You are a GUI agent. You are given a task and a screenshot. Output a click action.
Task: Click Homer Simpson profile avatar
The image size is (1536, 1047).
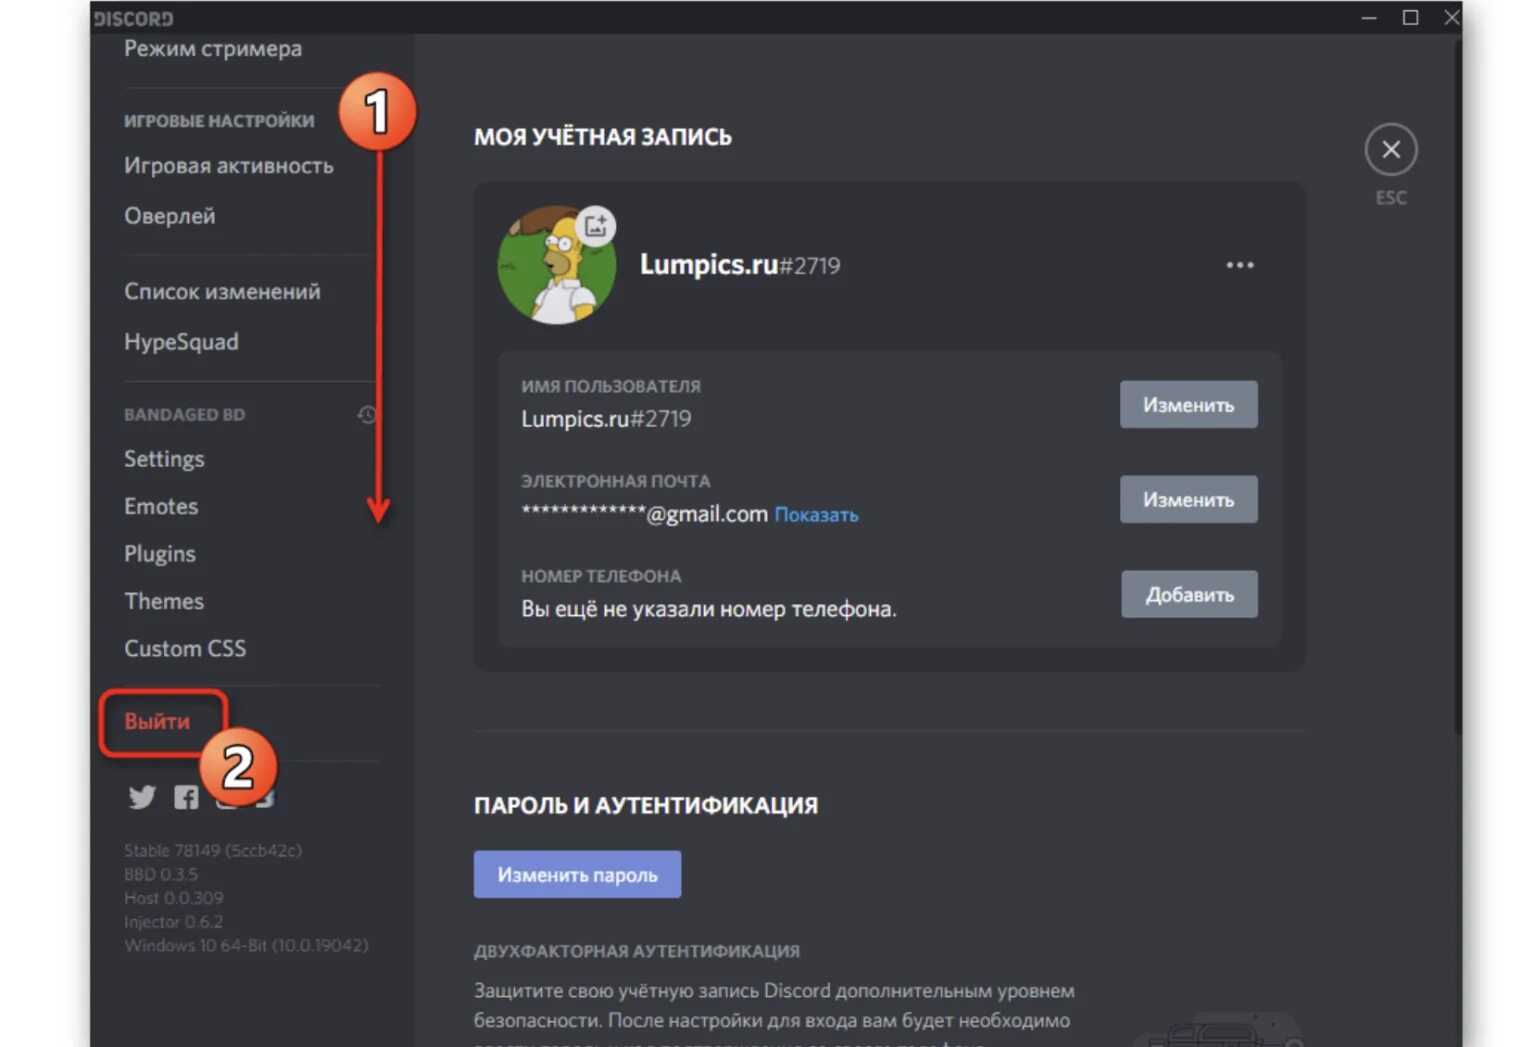pos(556,266)
